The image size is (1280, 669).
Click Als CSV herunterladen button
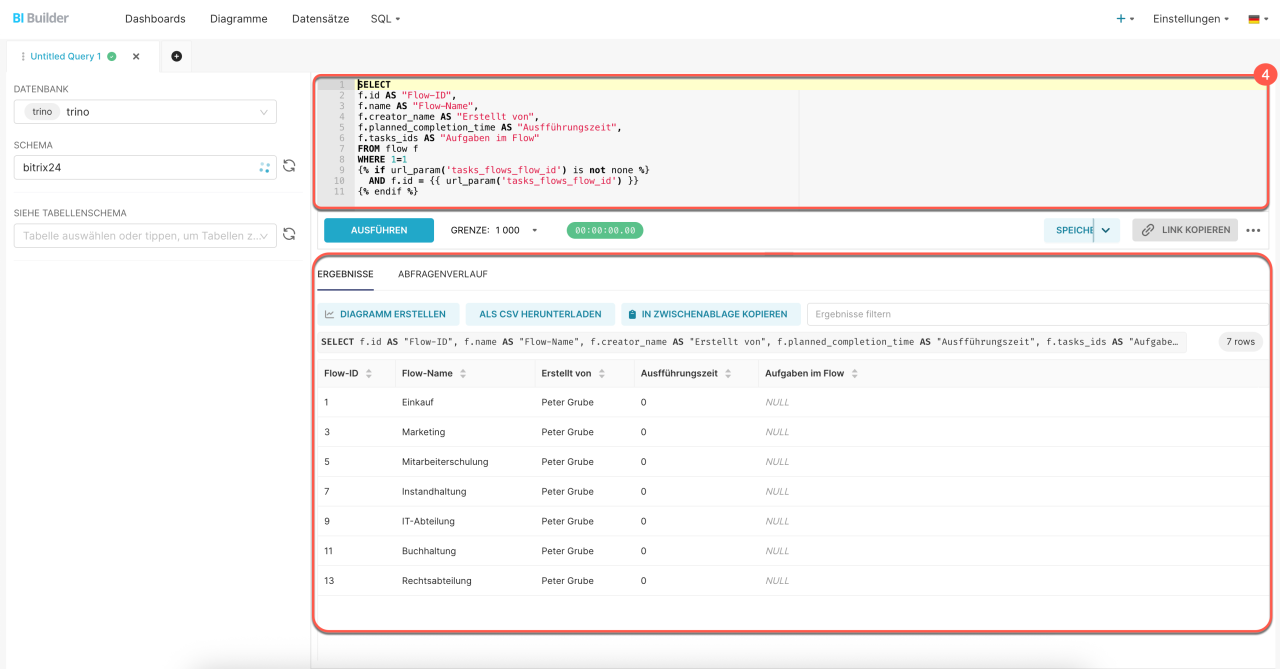tap(540, 314)
